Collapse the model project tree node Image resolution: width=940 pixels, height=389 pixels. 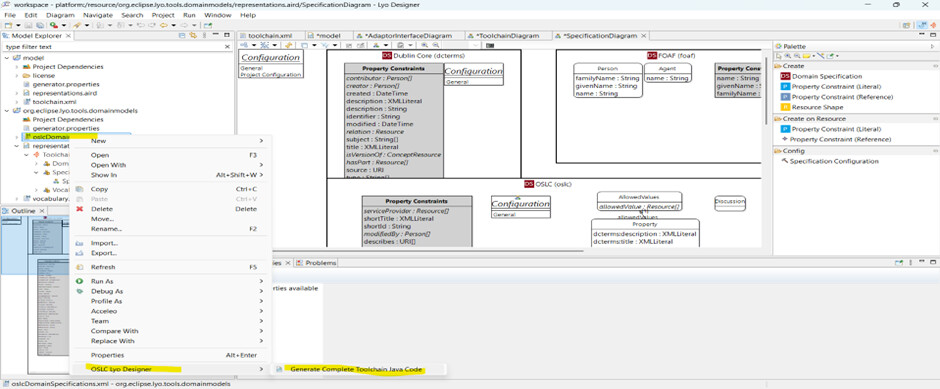click(6, 58)
